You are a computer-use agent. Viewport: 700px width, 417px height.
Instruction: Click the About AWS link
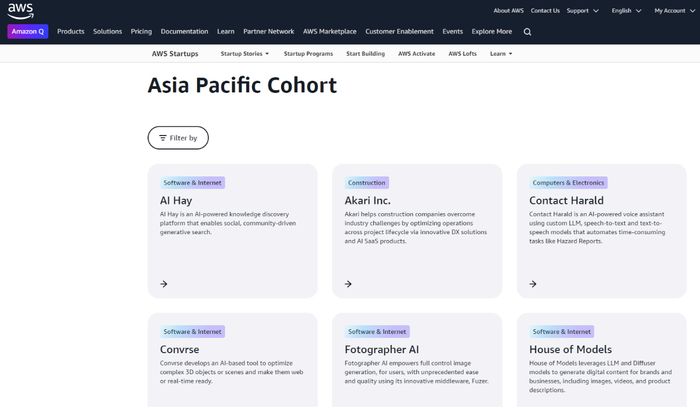click(x=508, y=11)
